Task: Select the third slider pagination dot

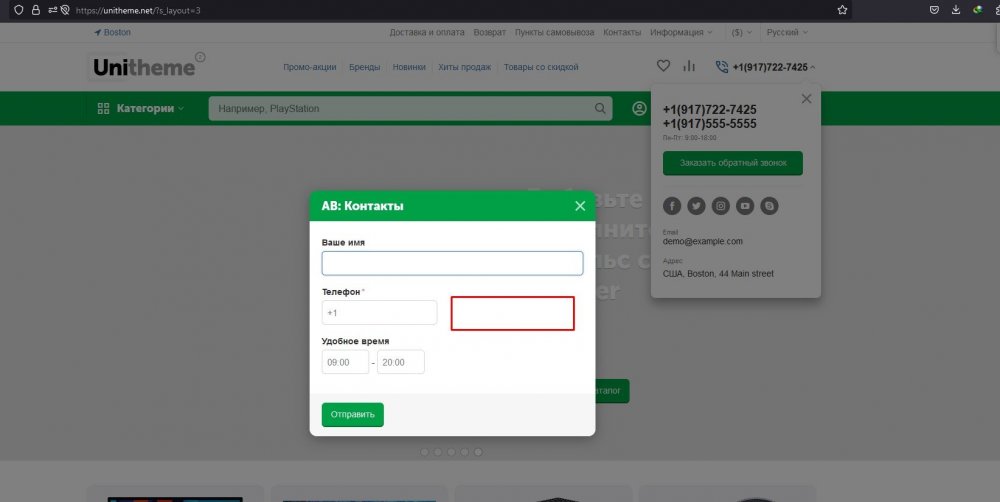Action: tap(451, 452)
